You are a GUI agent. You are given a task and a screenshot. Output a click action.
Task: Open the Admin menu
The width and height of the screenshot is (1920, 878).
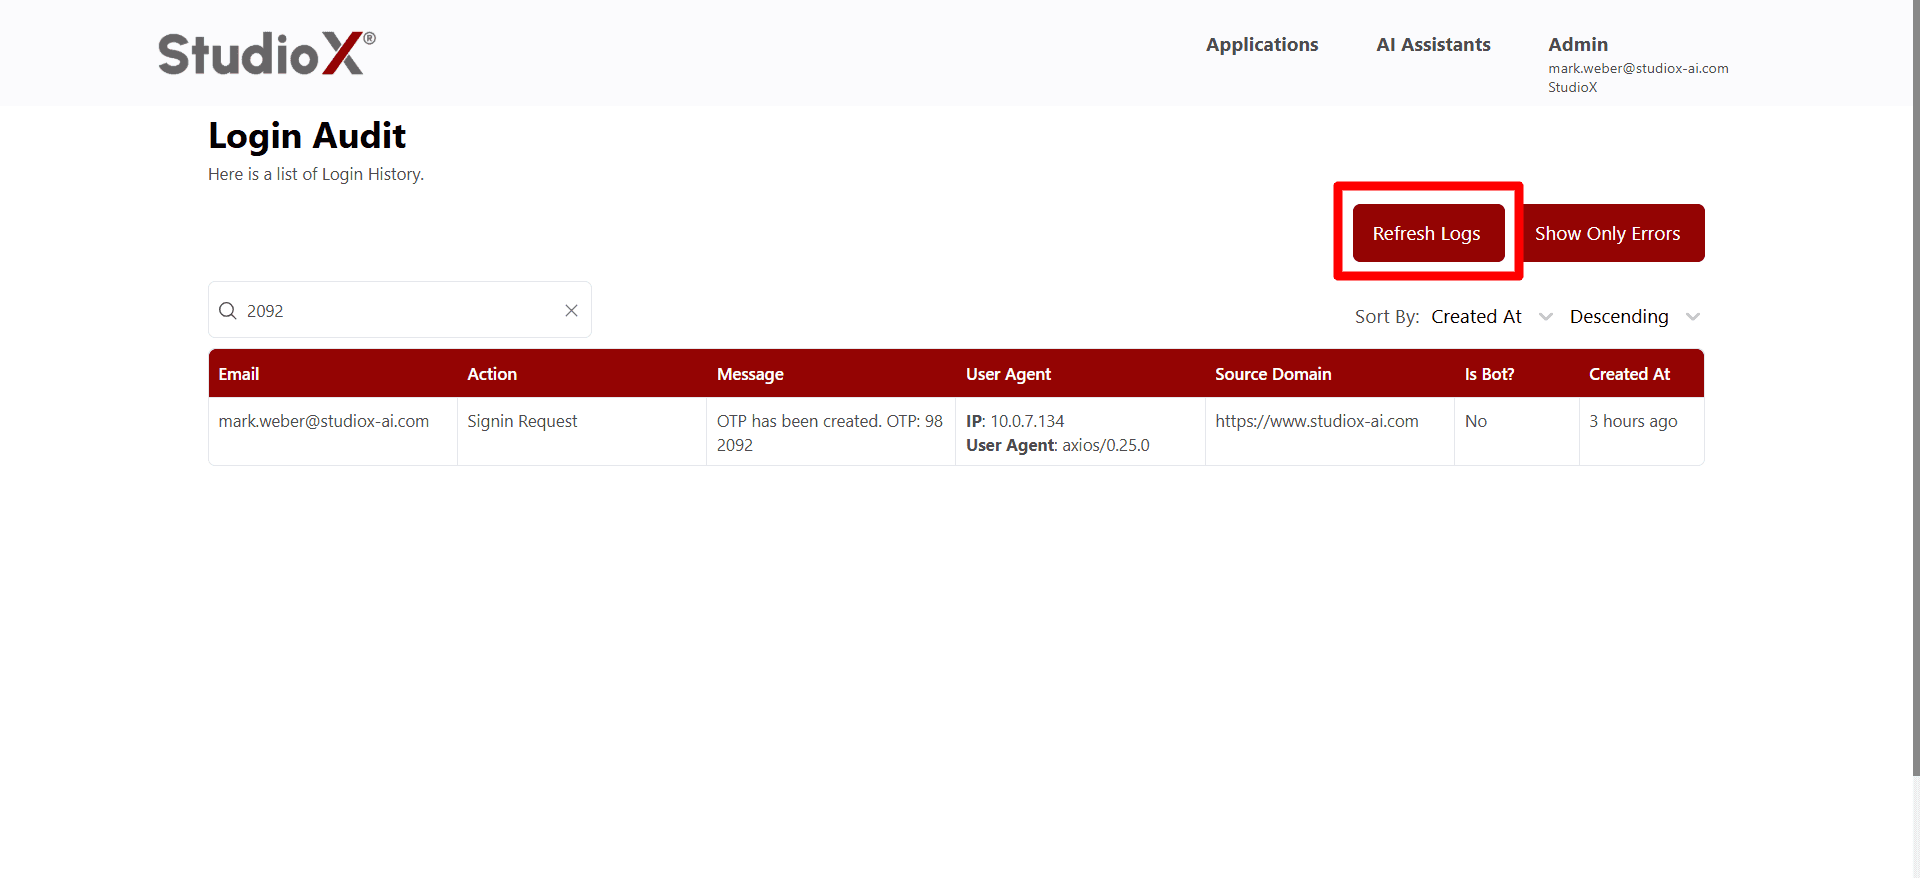click(1578, 44)
